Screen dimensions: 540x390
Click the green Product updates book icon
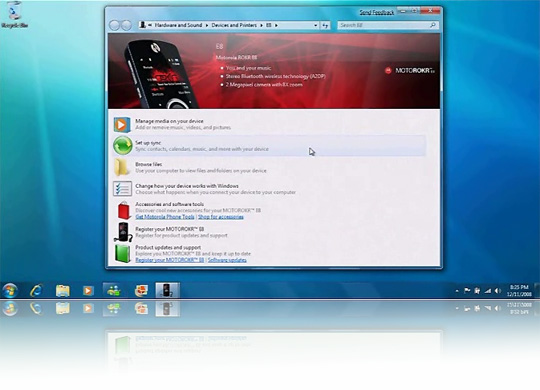click(123, 254)
